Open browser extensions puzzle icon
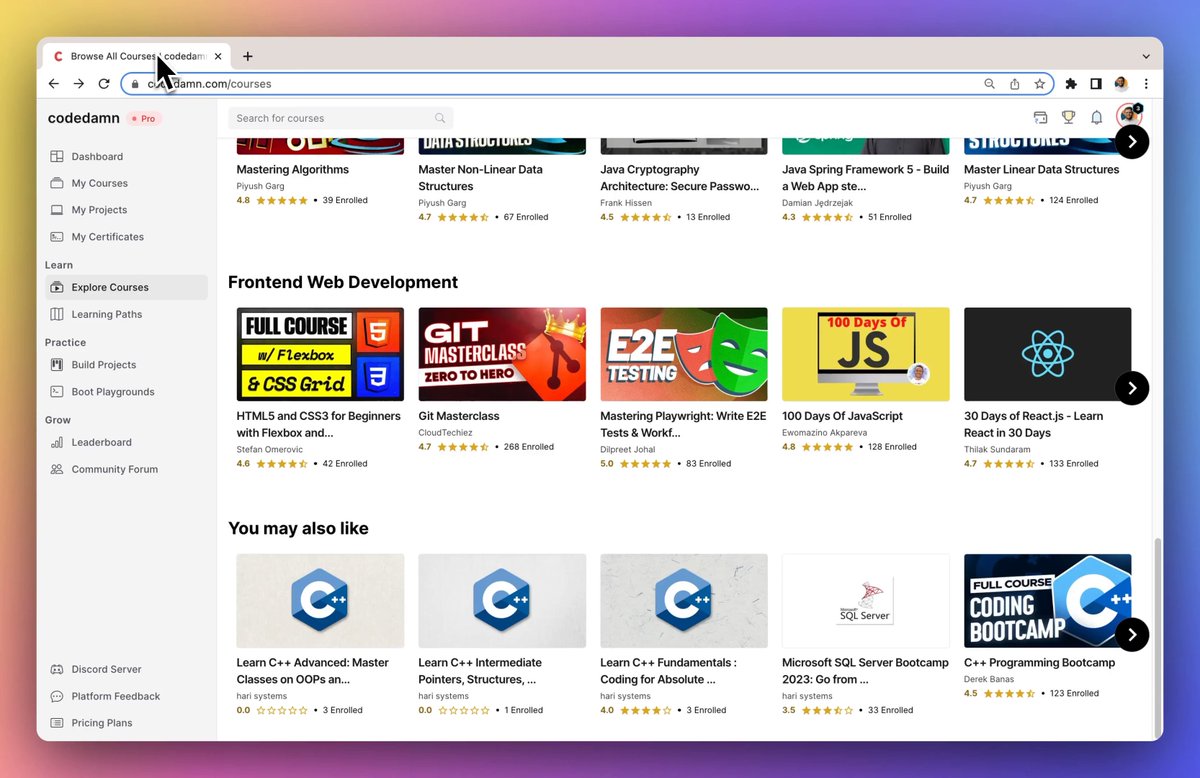1200x778 pixels. [x=1071, y=84]
